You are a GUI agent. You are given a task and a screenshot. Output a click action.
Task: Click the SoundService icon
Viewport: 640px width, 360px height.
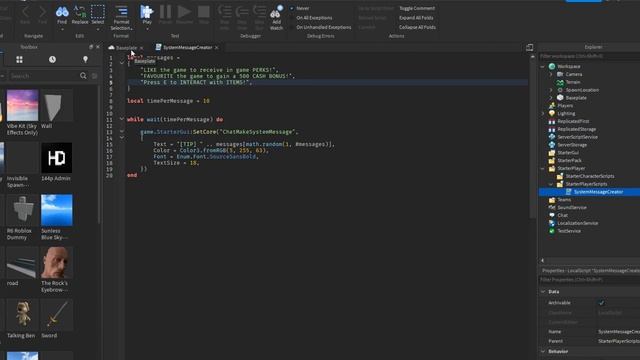tap(552, 207)
